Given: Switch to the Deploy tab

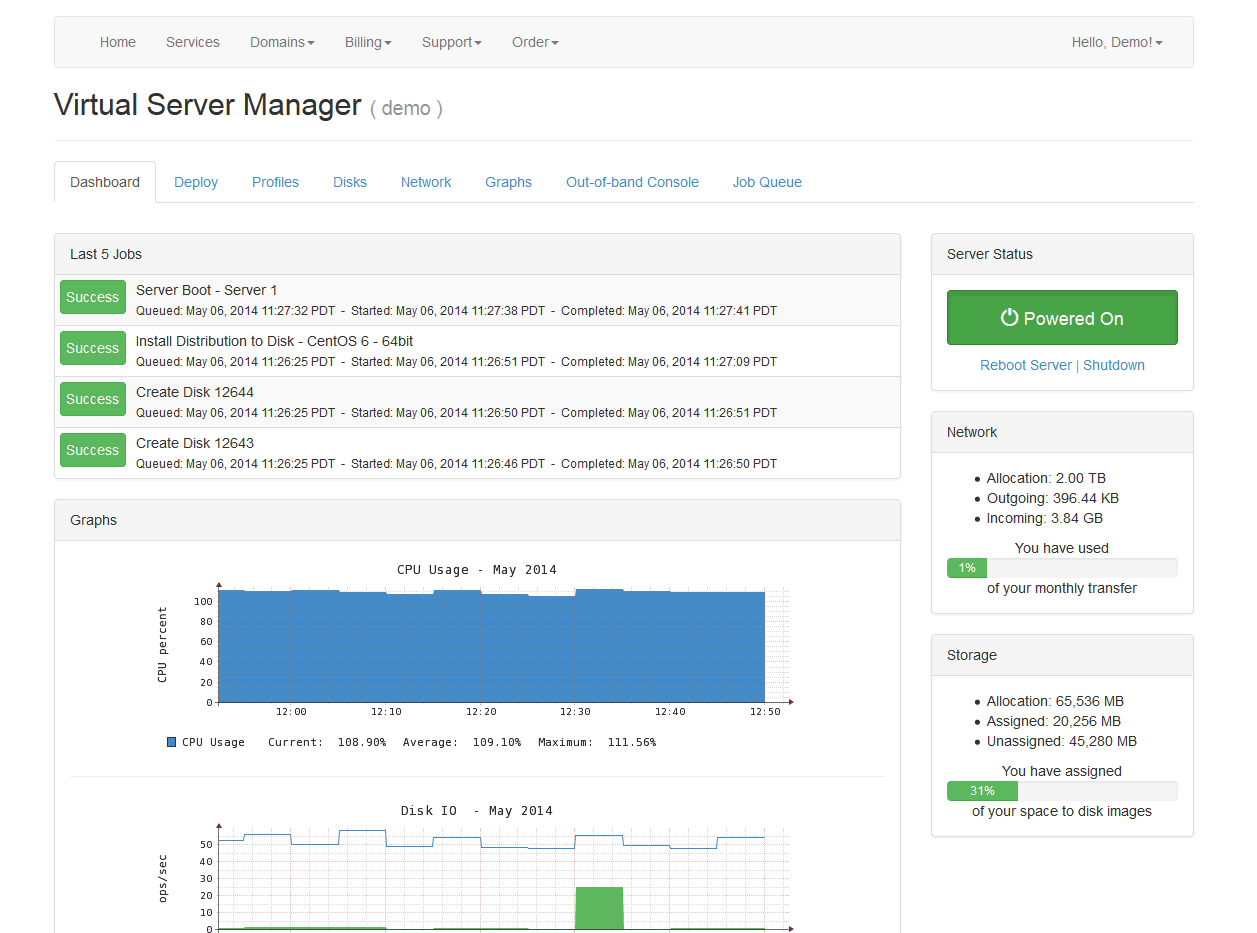Looking at the screenshot, I should (x=196, y=182).
